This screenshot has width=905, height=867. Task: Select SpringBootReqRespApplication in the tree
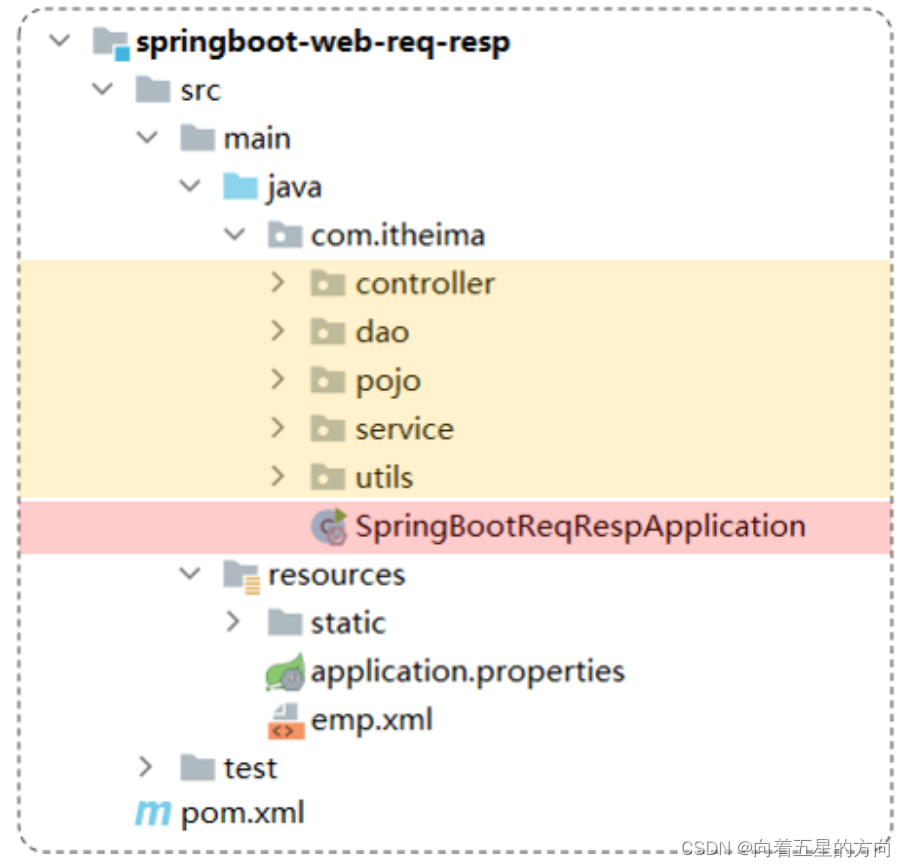click(x=580, y=525)
